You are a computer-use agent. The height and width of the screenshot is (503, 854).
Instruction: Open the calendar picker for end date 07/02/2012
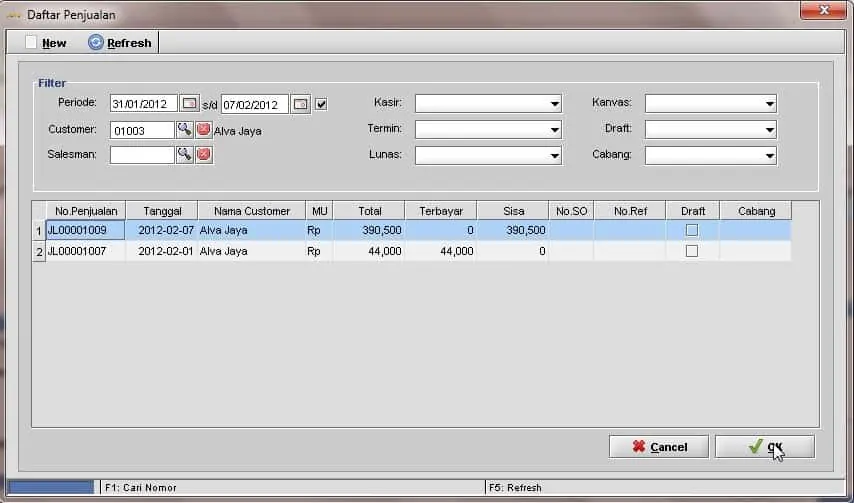tap(301, 104)
